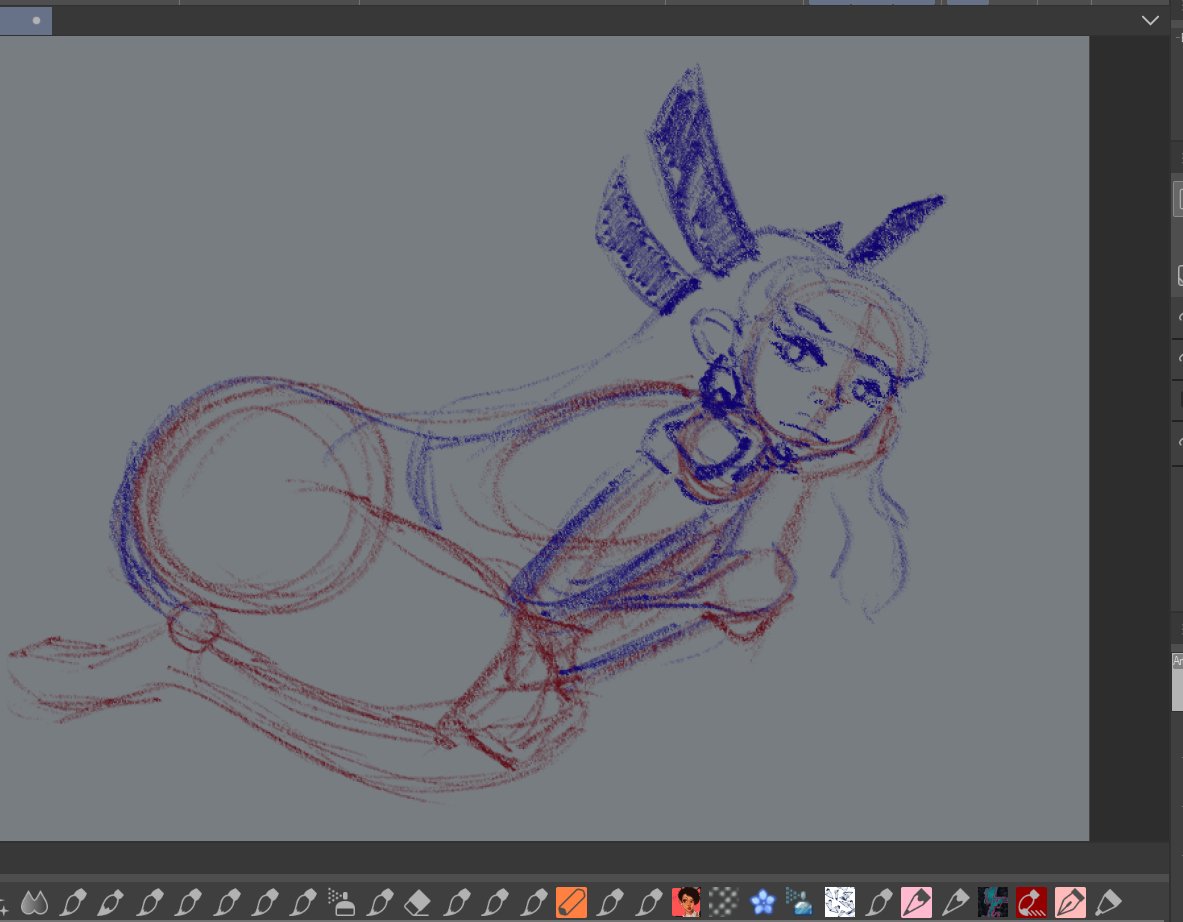Select the gray marker icon at toolbar end
This screenshot has height=922, width=1183.
(1108, 902)
